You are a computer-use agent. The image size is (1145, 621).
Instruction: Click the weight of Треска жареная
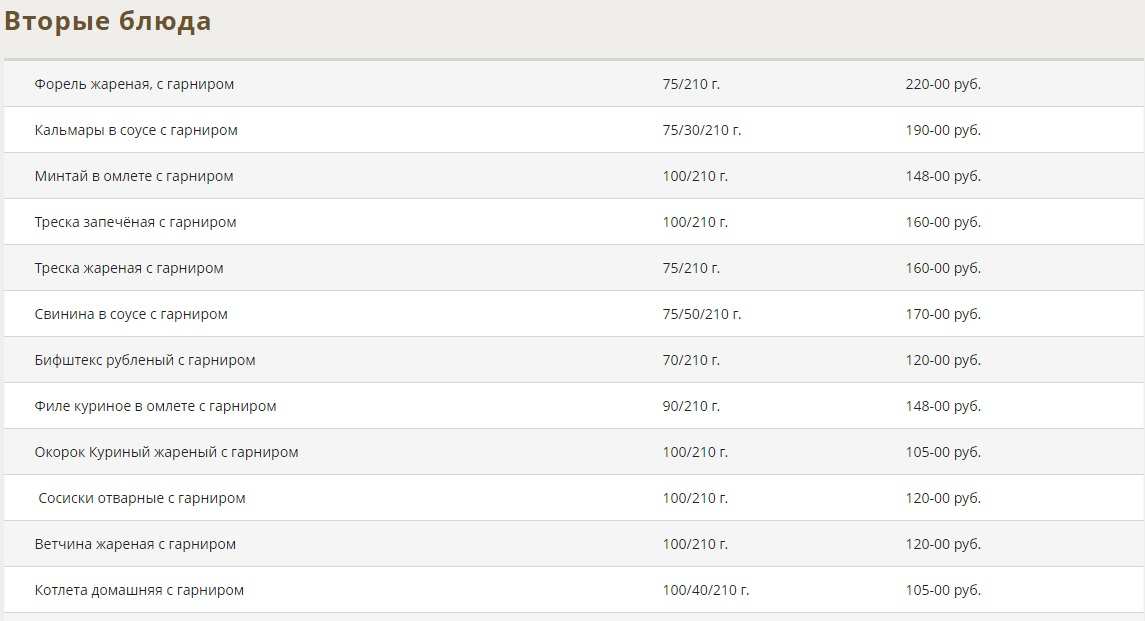point(691,268)
